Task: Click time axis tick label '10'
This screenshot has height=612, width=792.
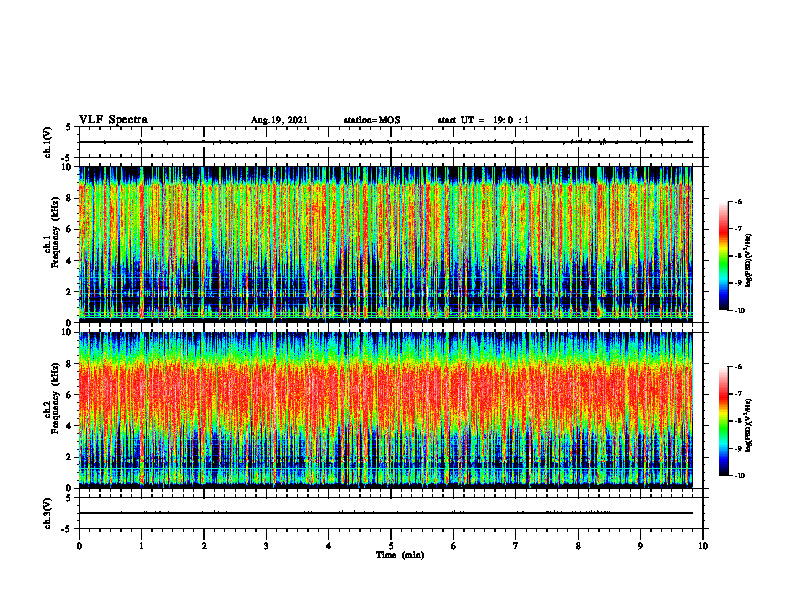Action: pos(703,546)
